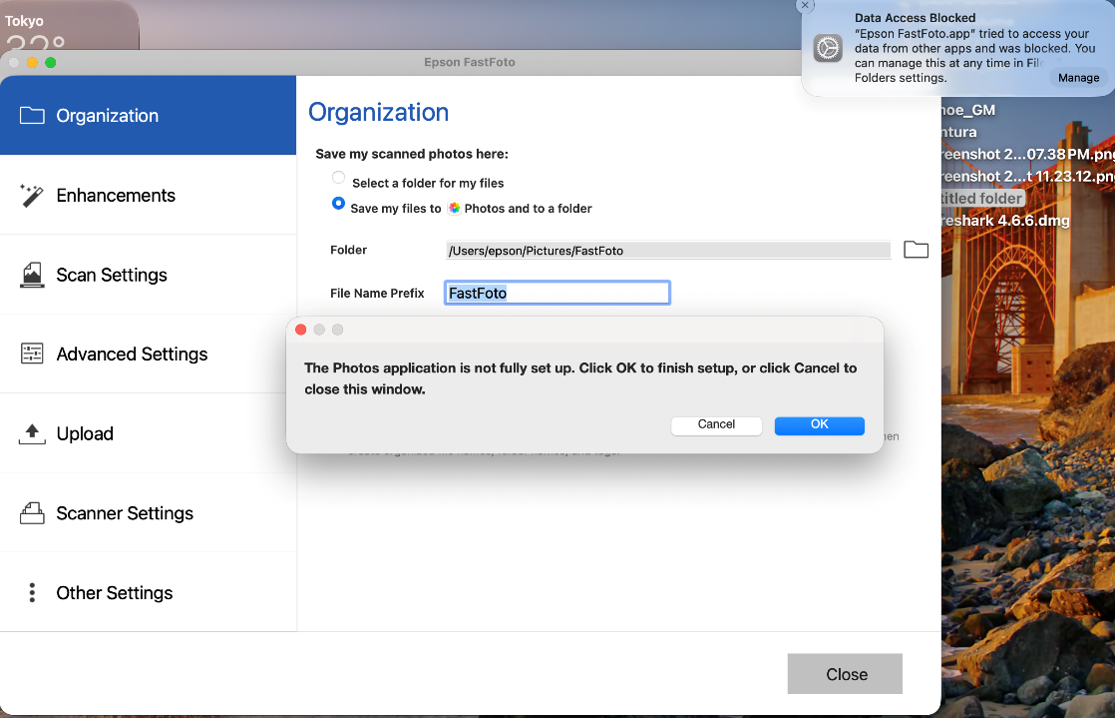Click System Settings icon in notification
The image size is (1115, 718).
pos(828,48)
